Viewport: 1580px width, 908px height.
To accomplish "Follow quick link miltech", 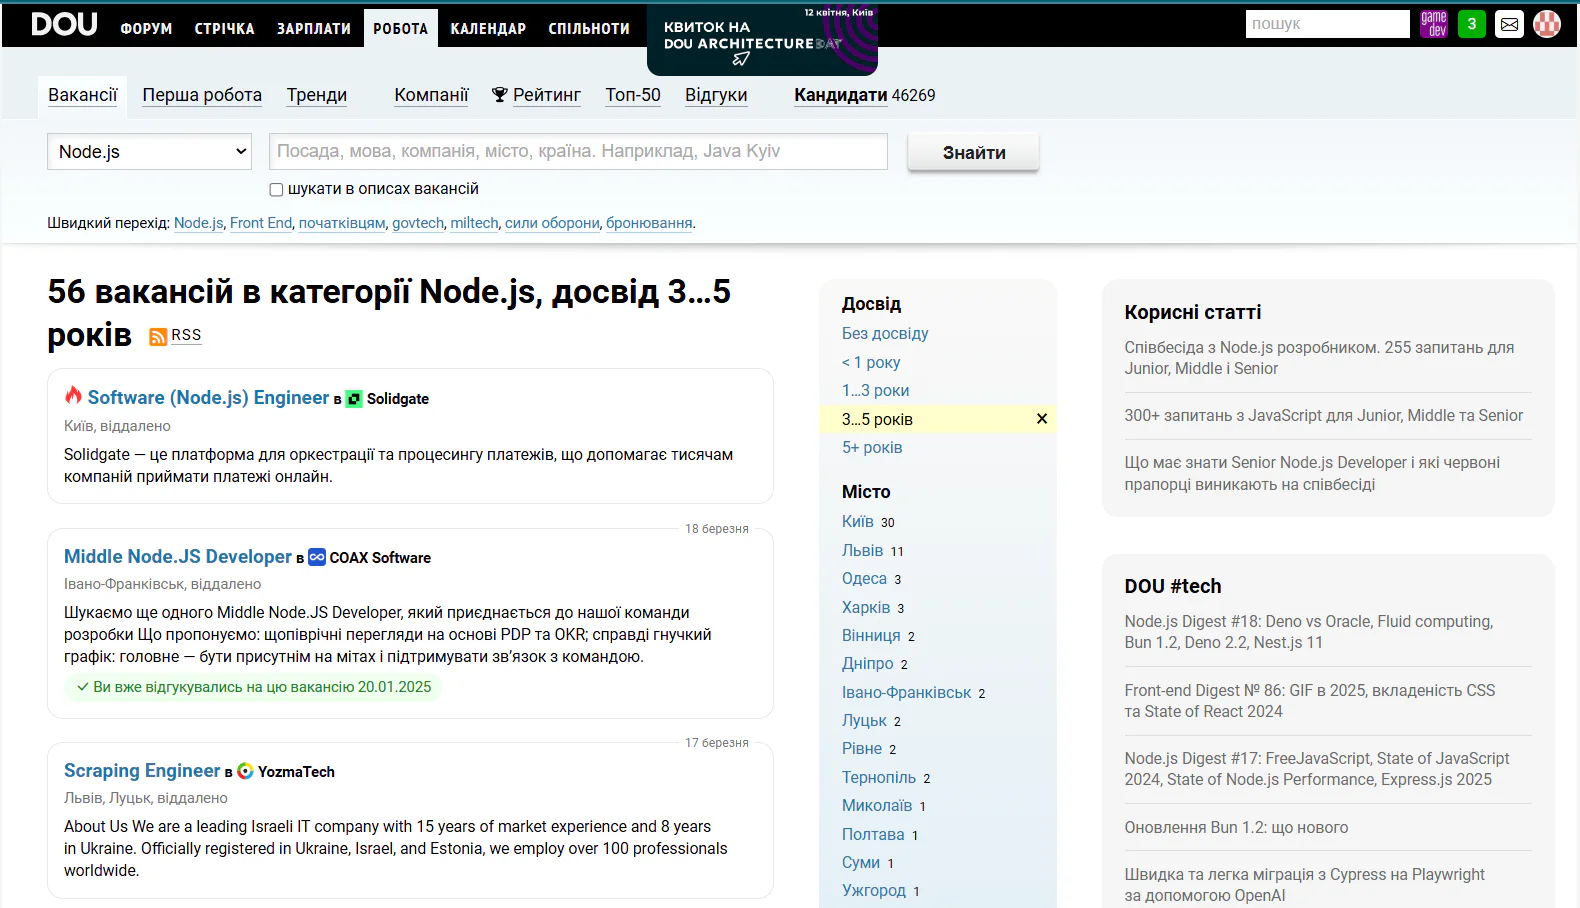I will click(x=474, y=223).
